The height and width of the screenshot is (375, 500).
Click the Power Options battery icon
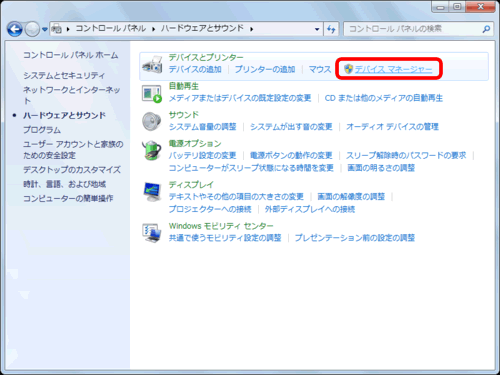152,151
